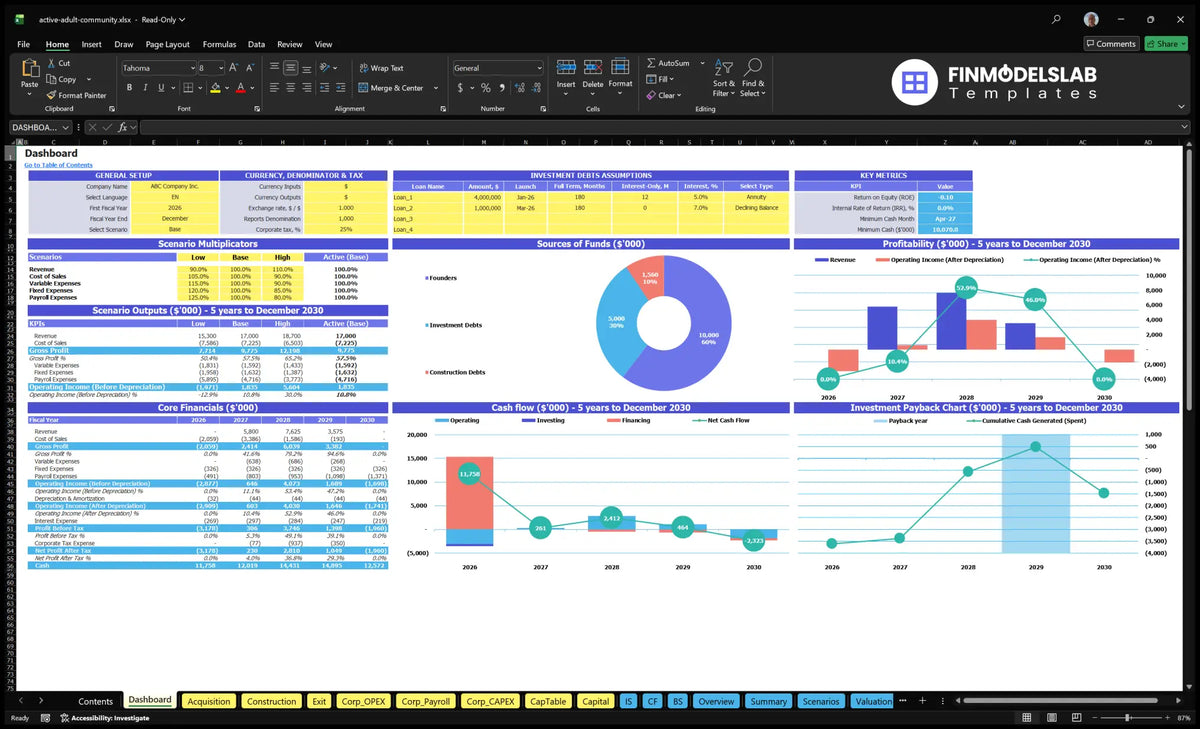Screen dimensions: 1200x729
Task: Add a new sheet with plus button
Action: coord(923,701)
